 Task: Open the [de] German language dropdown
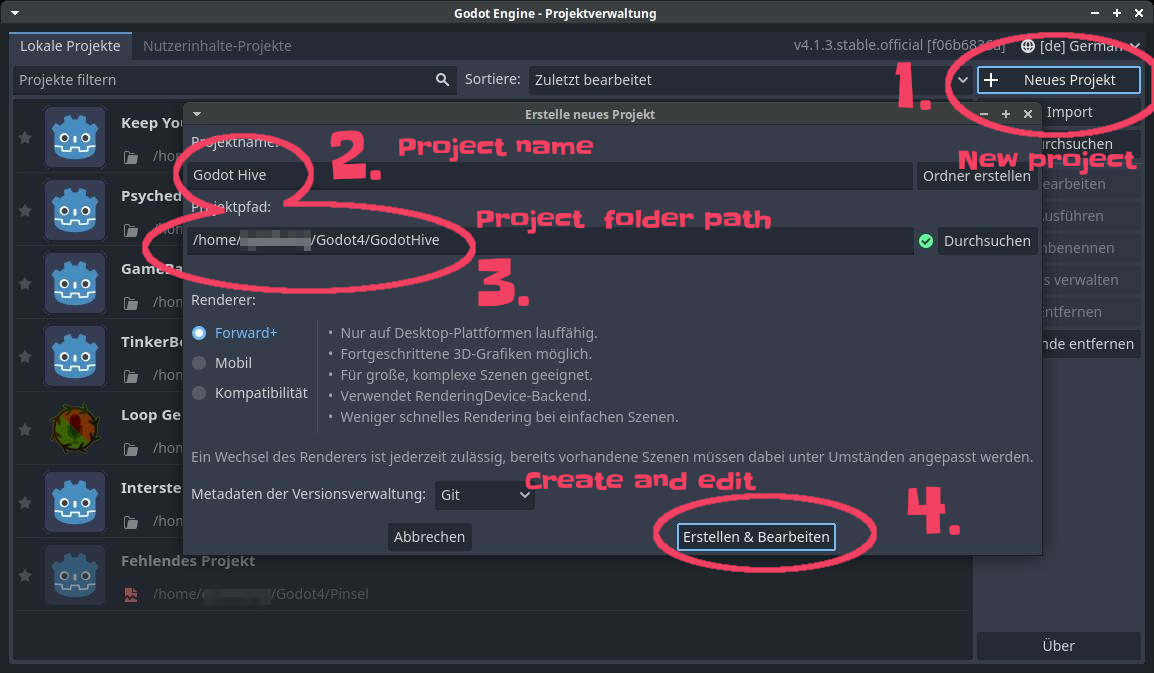click(x=1080, y=46)
